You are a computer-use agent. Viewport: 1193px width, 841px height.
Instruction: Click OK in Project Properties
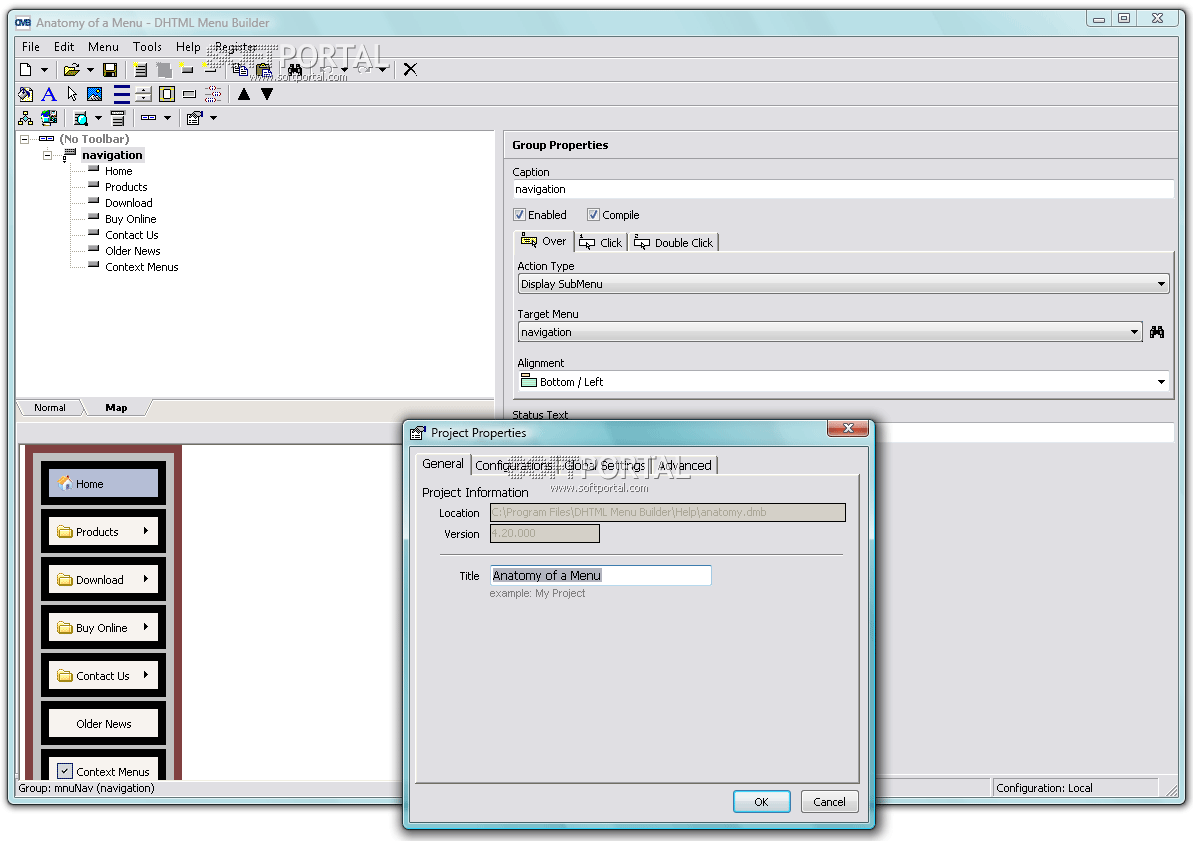(762, 801)
